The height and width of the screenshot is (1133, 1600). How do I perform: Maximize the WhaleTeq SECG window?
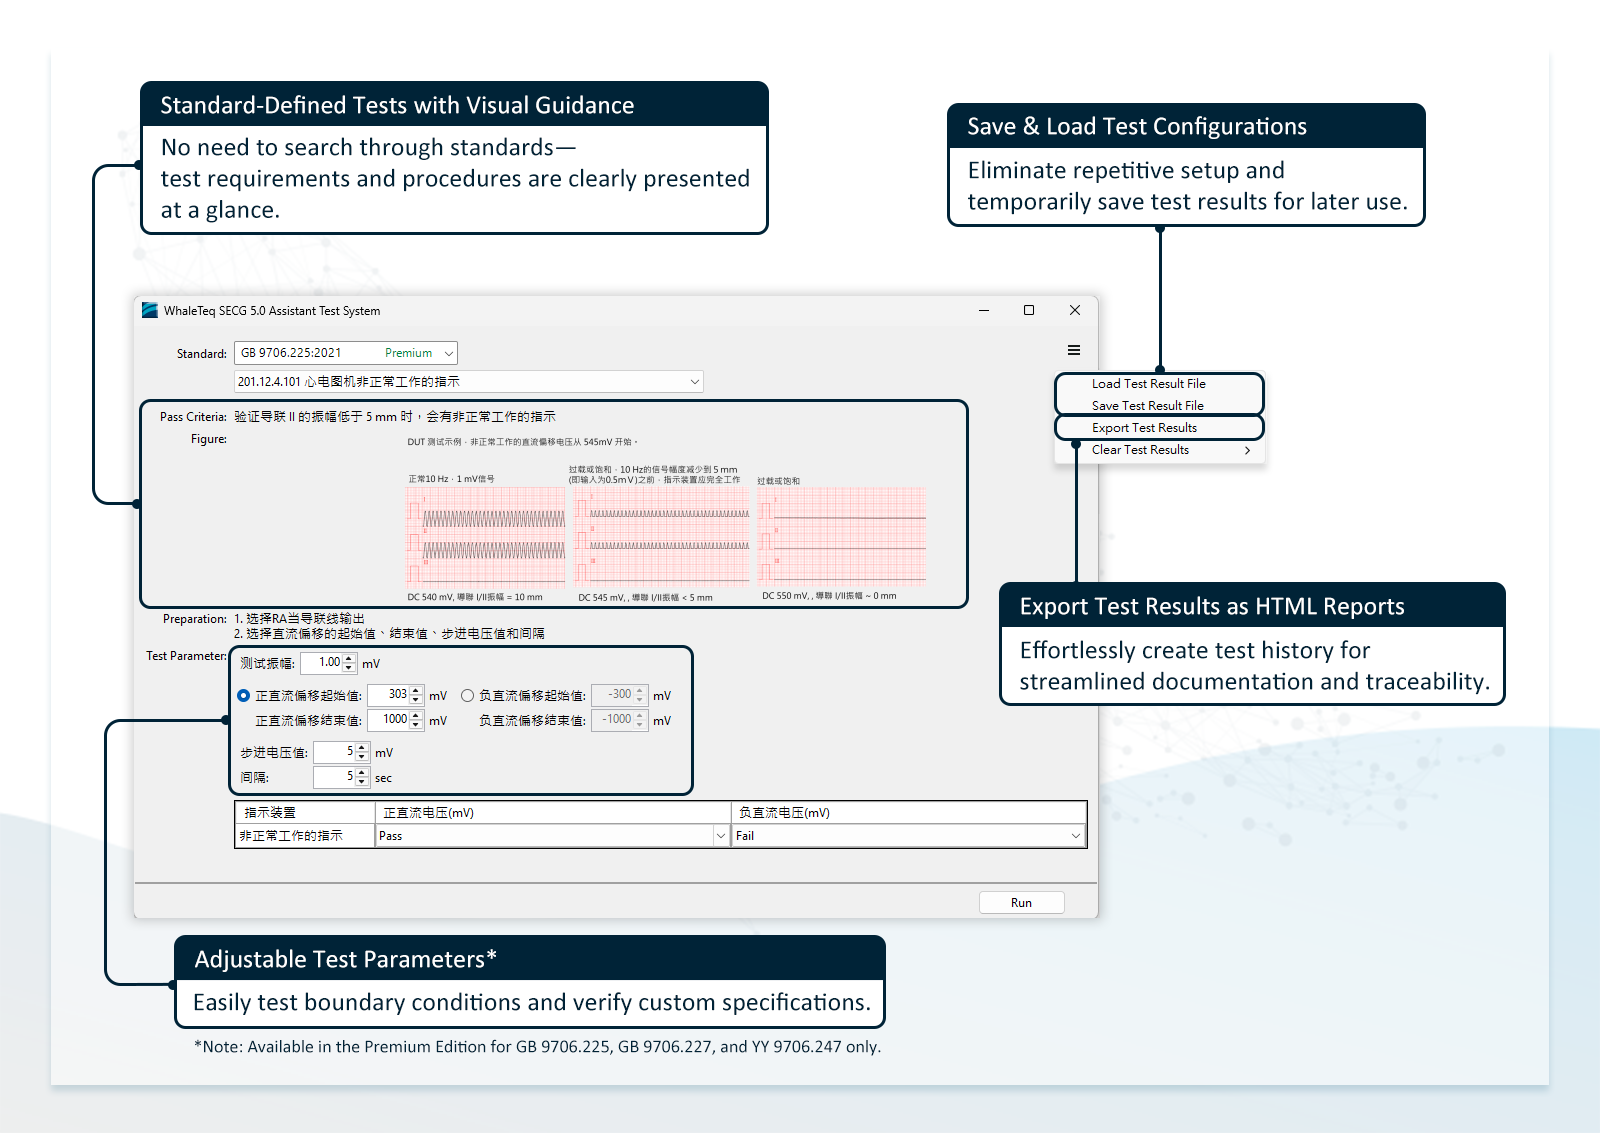(1029, 310)
